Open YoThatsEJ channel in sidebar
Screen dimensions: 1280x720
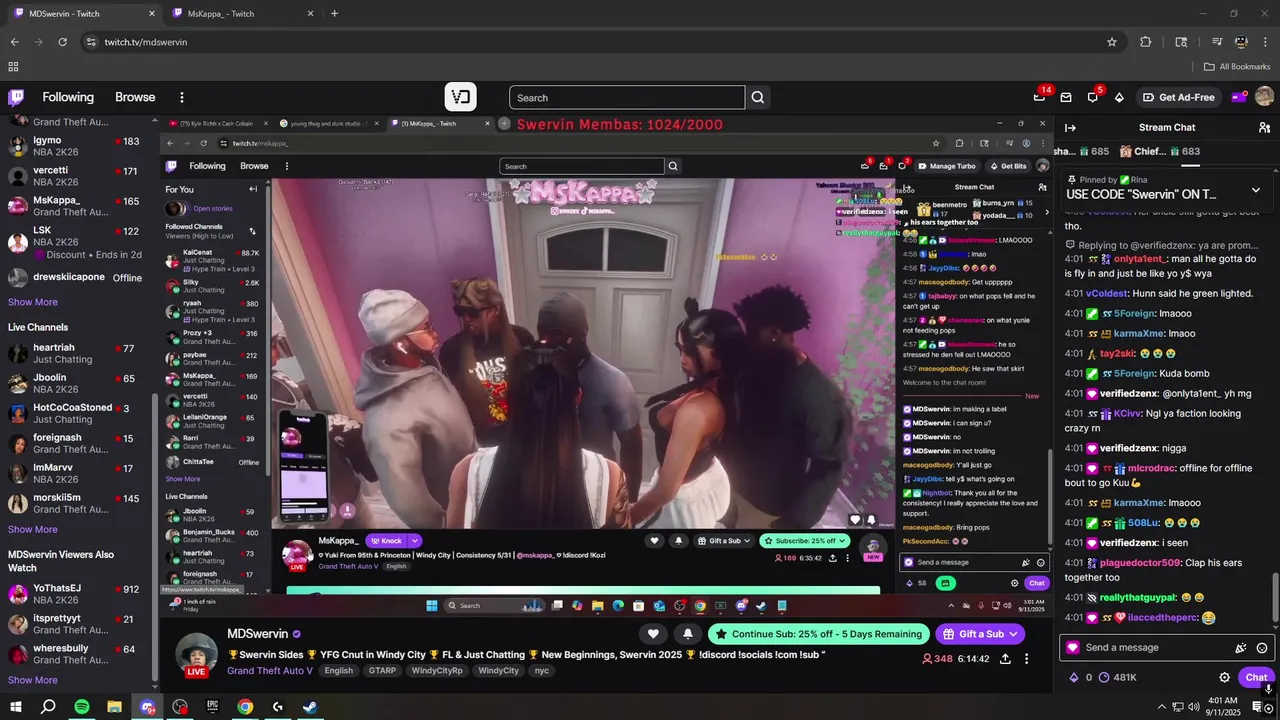pyautogui.click(x=76, y=594)
